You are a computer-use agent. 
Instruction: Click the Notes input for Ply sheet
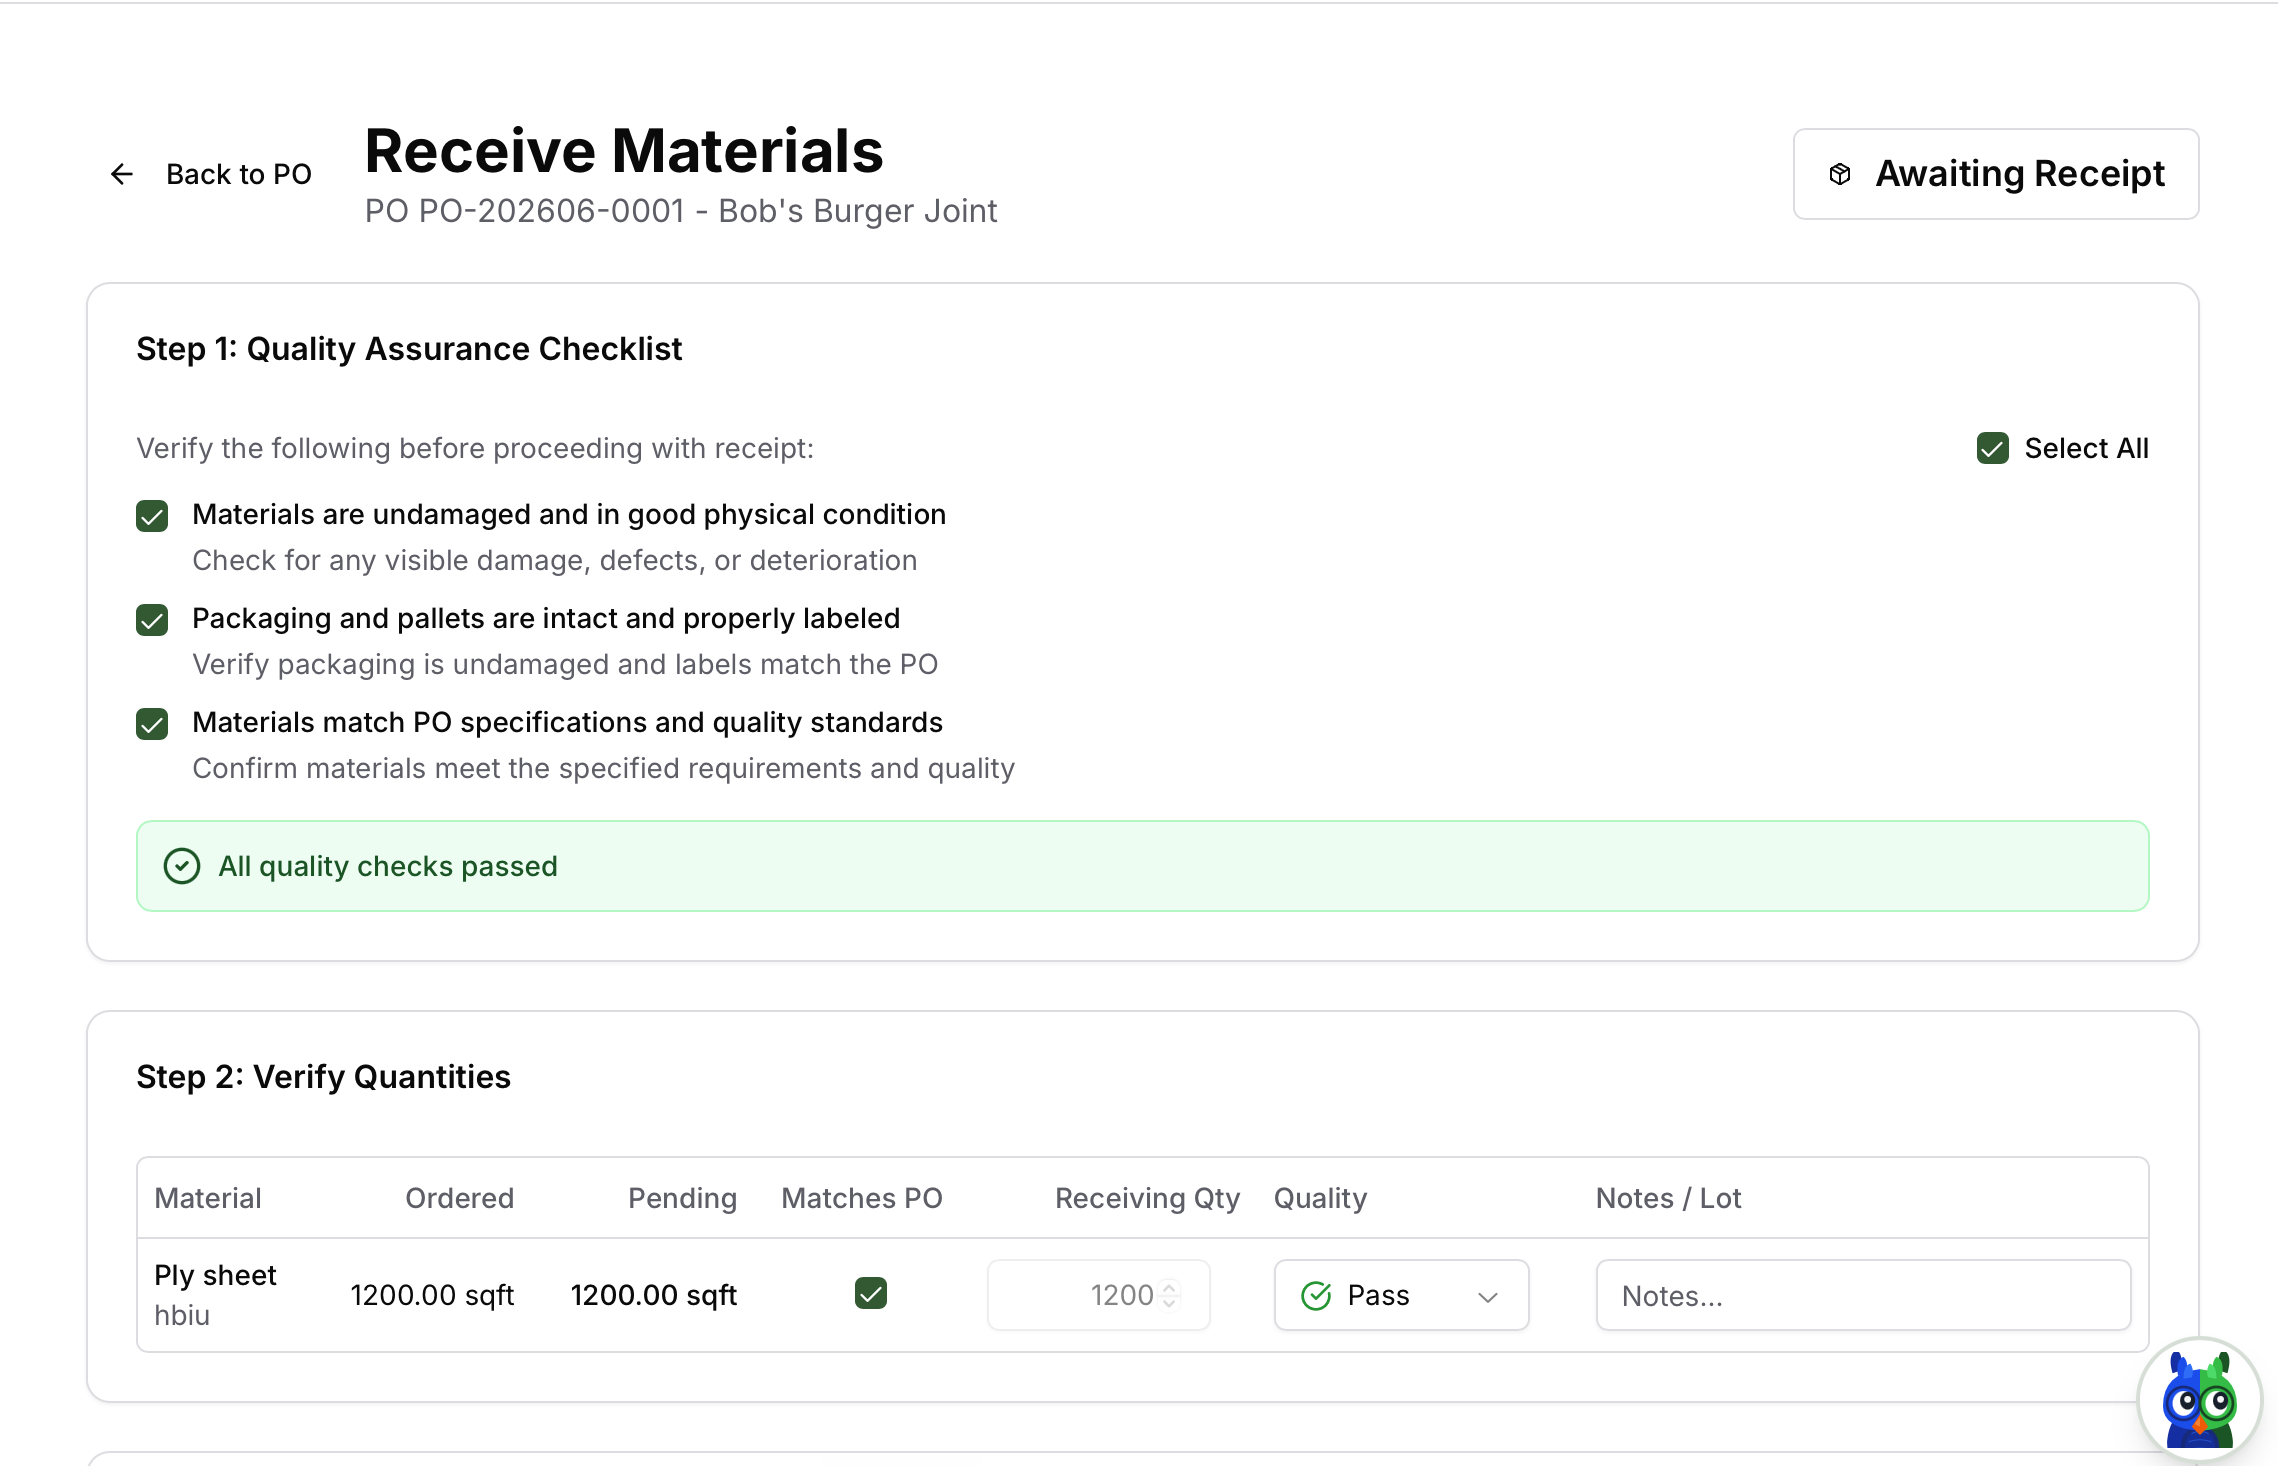pos(1863,1295)
